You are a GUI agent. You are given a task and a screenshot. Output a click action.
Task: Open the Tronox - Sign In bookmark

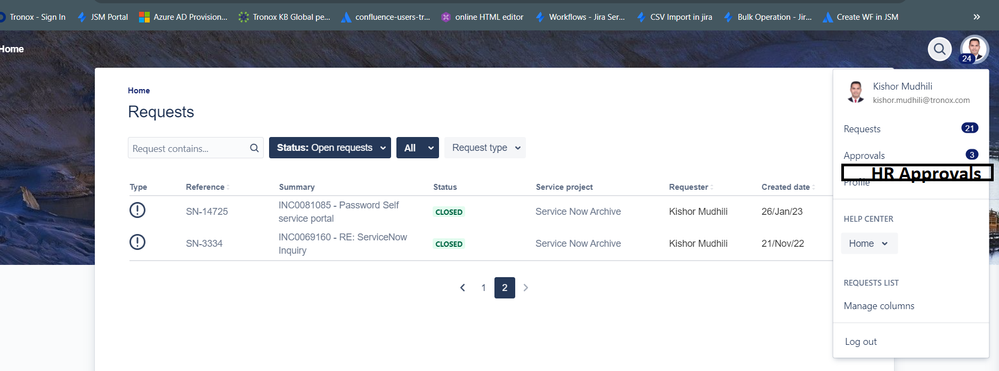point(33,17)
